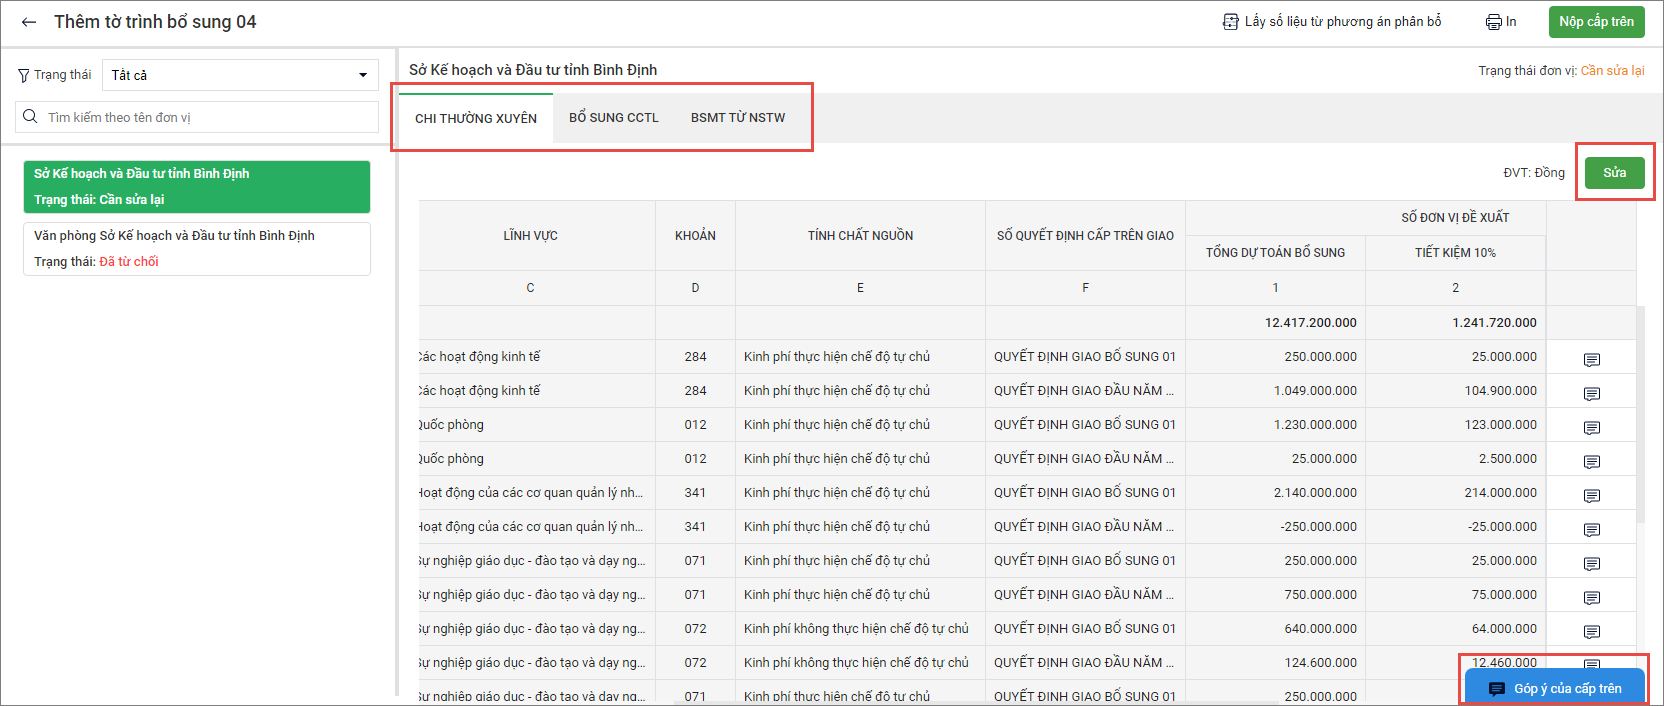Click the Trạng thái filter funnel icon
Viewport: 1664px width, 706px height.
24,76
